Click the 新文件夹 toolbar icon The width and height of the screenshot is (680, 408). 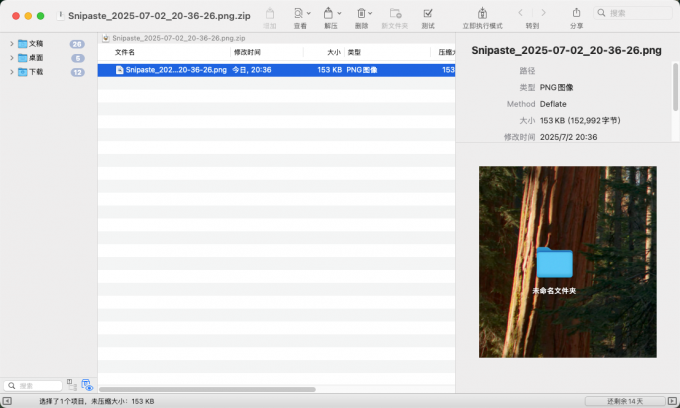point(395,13)
